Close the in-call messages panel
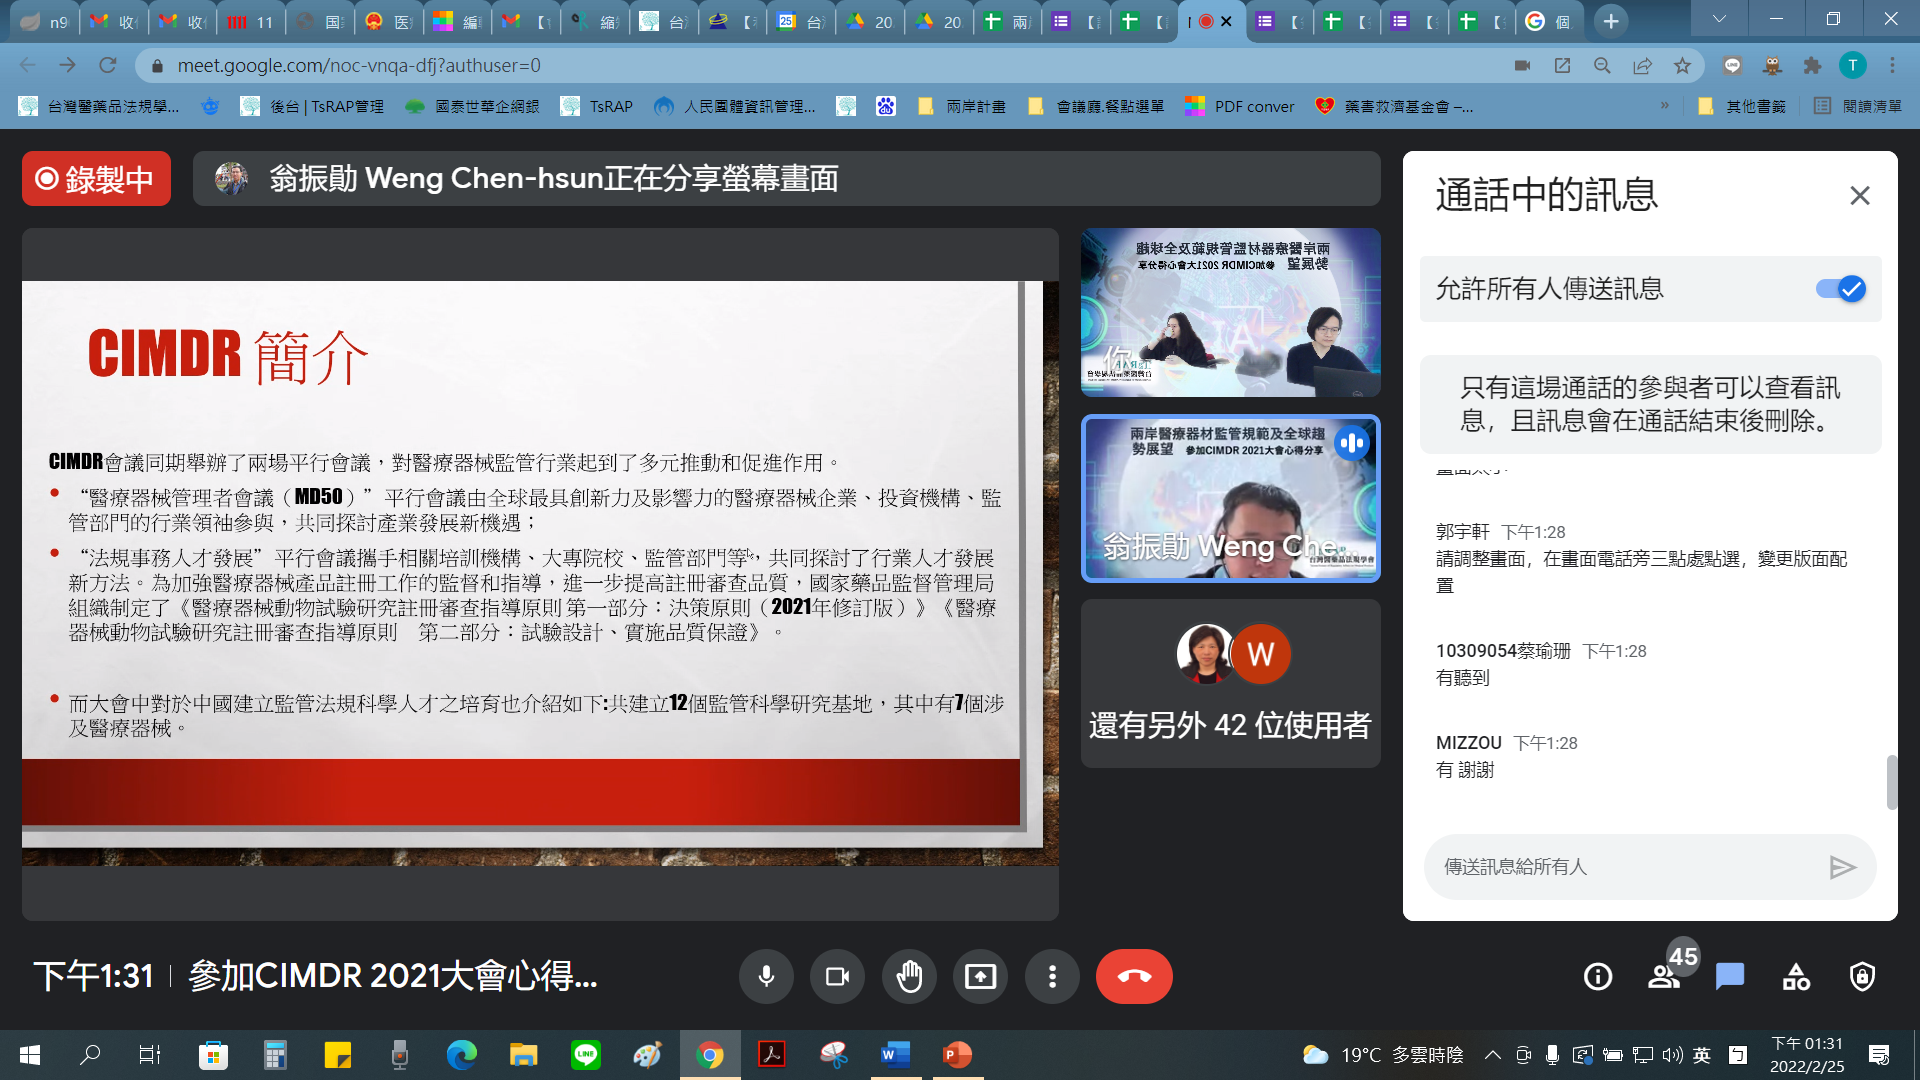Image resolution: width=1920 pixels, height=1080 pixels. pyautogui.click(x=1859, y=196)
